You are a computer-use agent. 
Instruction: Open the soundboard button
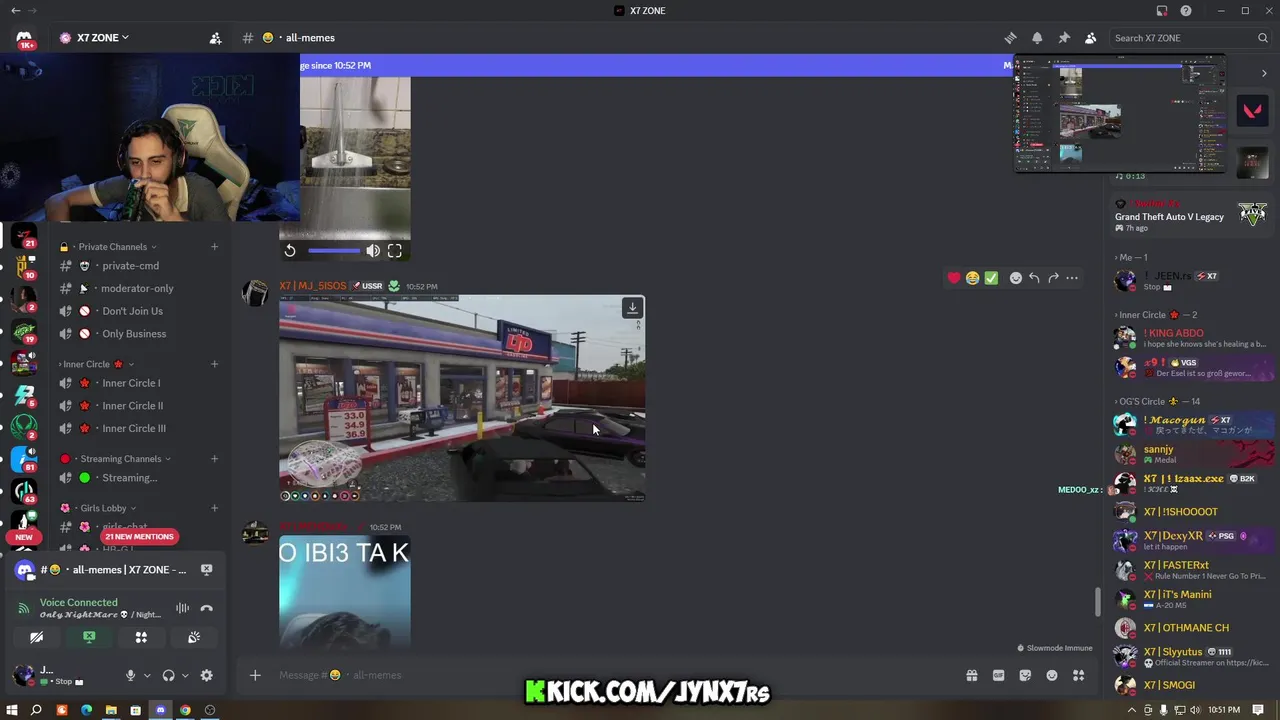tap(194, 637)
